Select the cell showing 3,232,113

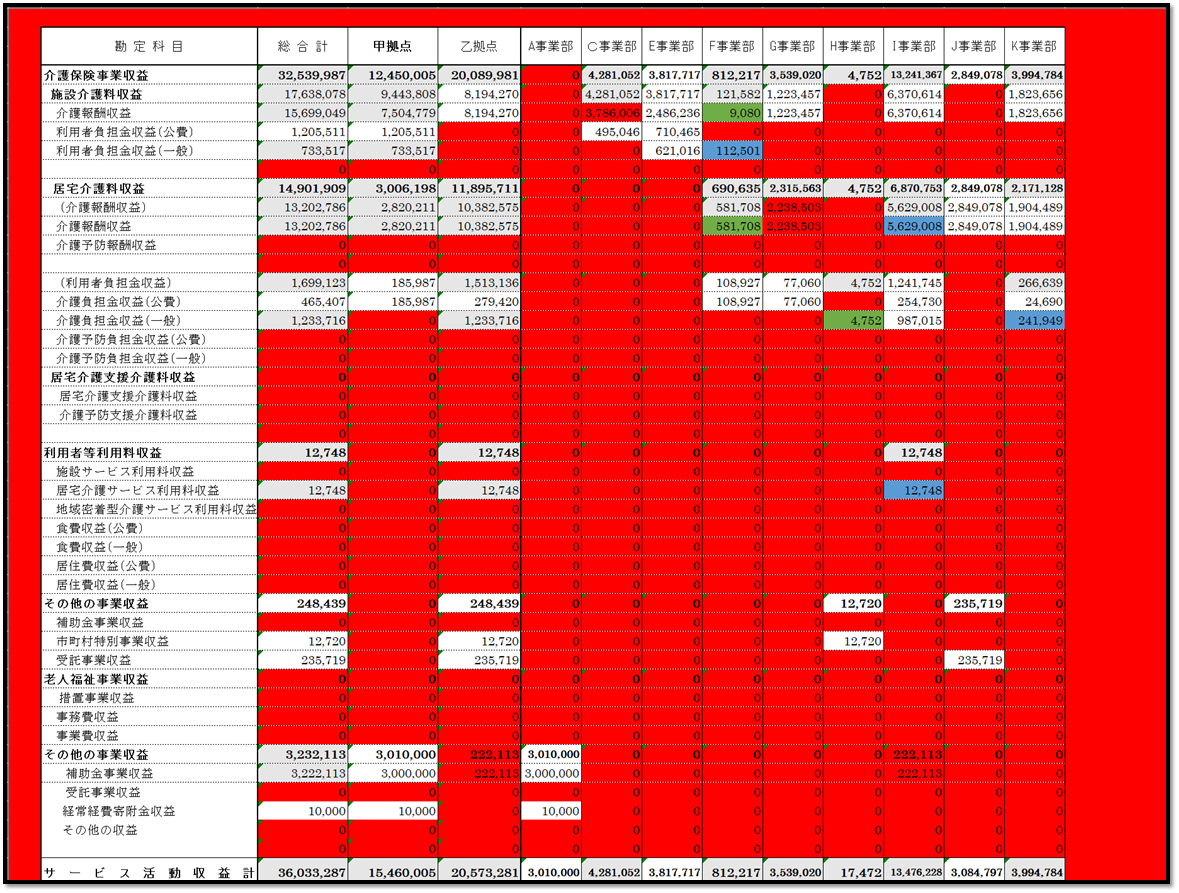pyautogui.click(x=303, y=754)
